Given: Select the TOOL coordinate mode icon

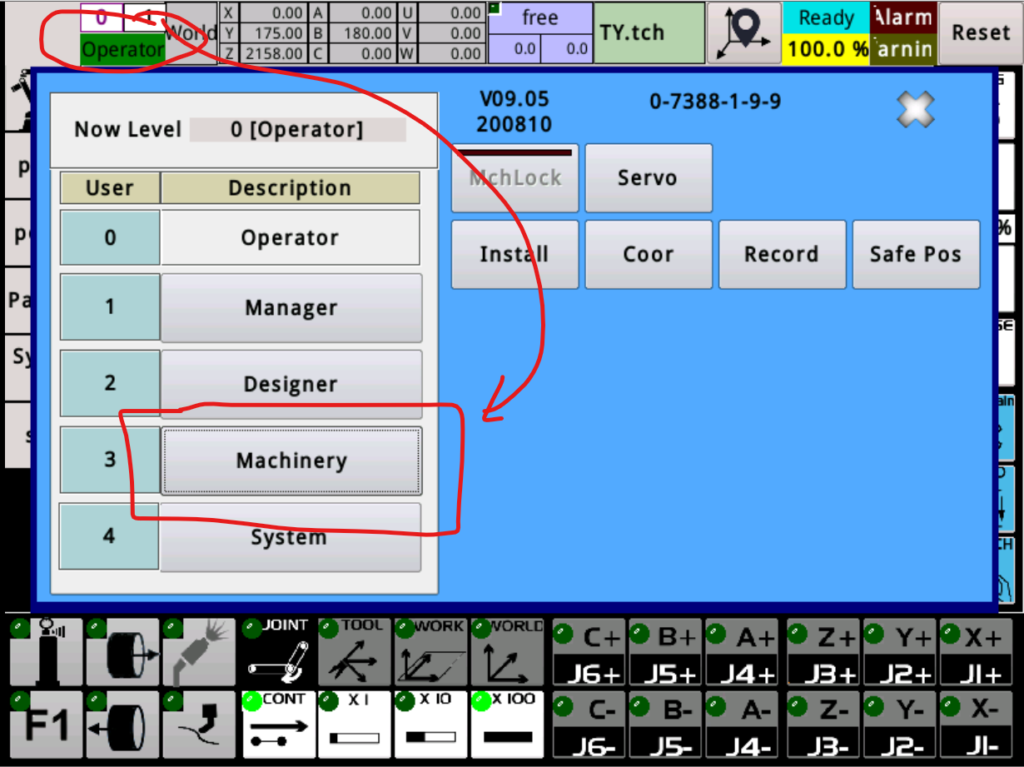Looking at the screenshot, I should [x=354, y=651].
